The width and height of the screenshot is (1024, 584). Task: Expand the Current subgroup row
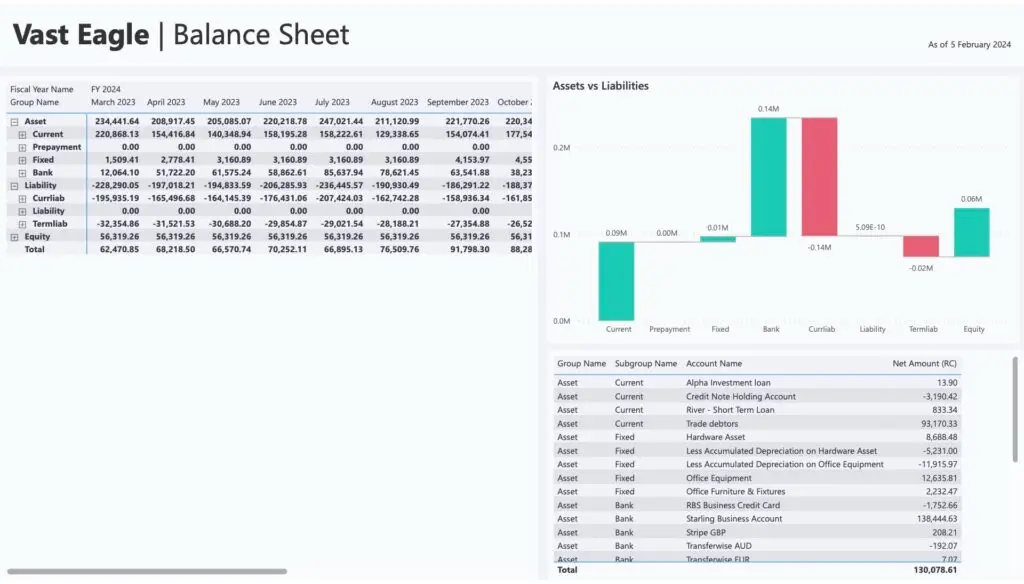pos(23,134)
